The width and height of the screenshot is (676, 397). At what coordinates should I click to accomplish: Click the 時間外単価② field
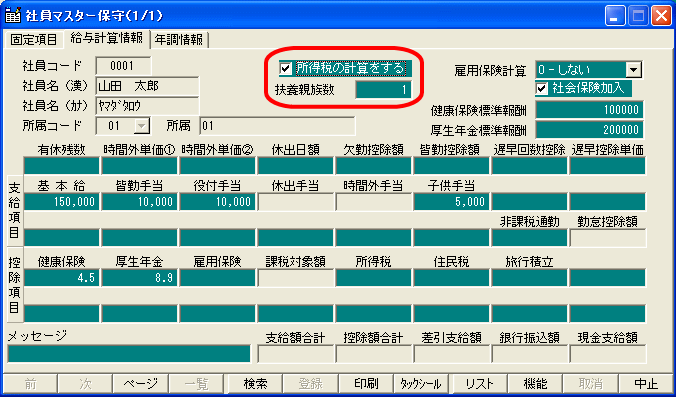click(x=217, y=166)
